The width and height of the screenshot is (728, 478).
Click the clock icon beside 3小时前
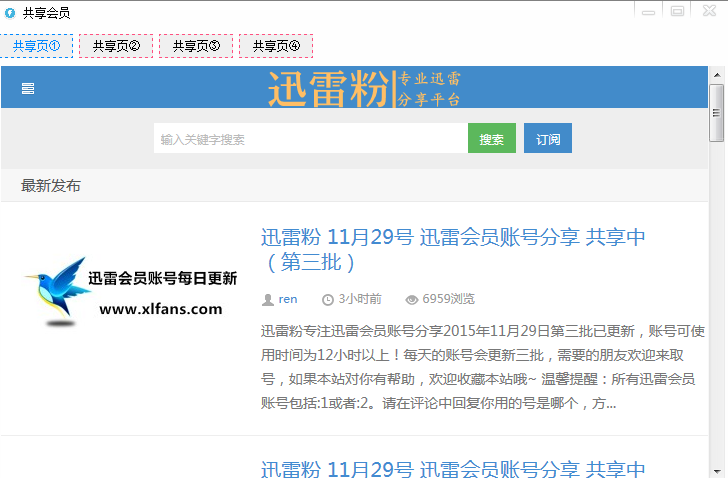(328, 300)
